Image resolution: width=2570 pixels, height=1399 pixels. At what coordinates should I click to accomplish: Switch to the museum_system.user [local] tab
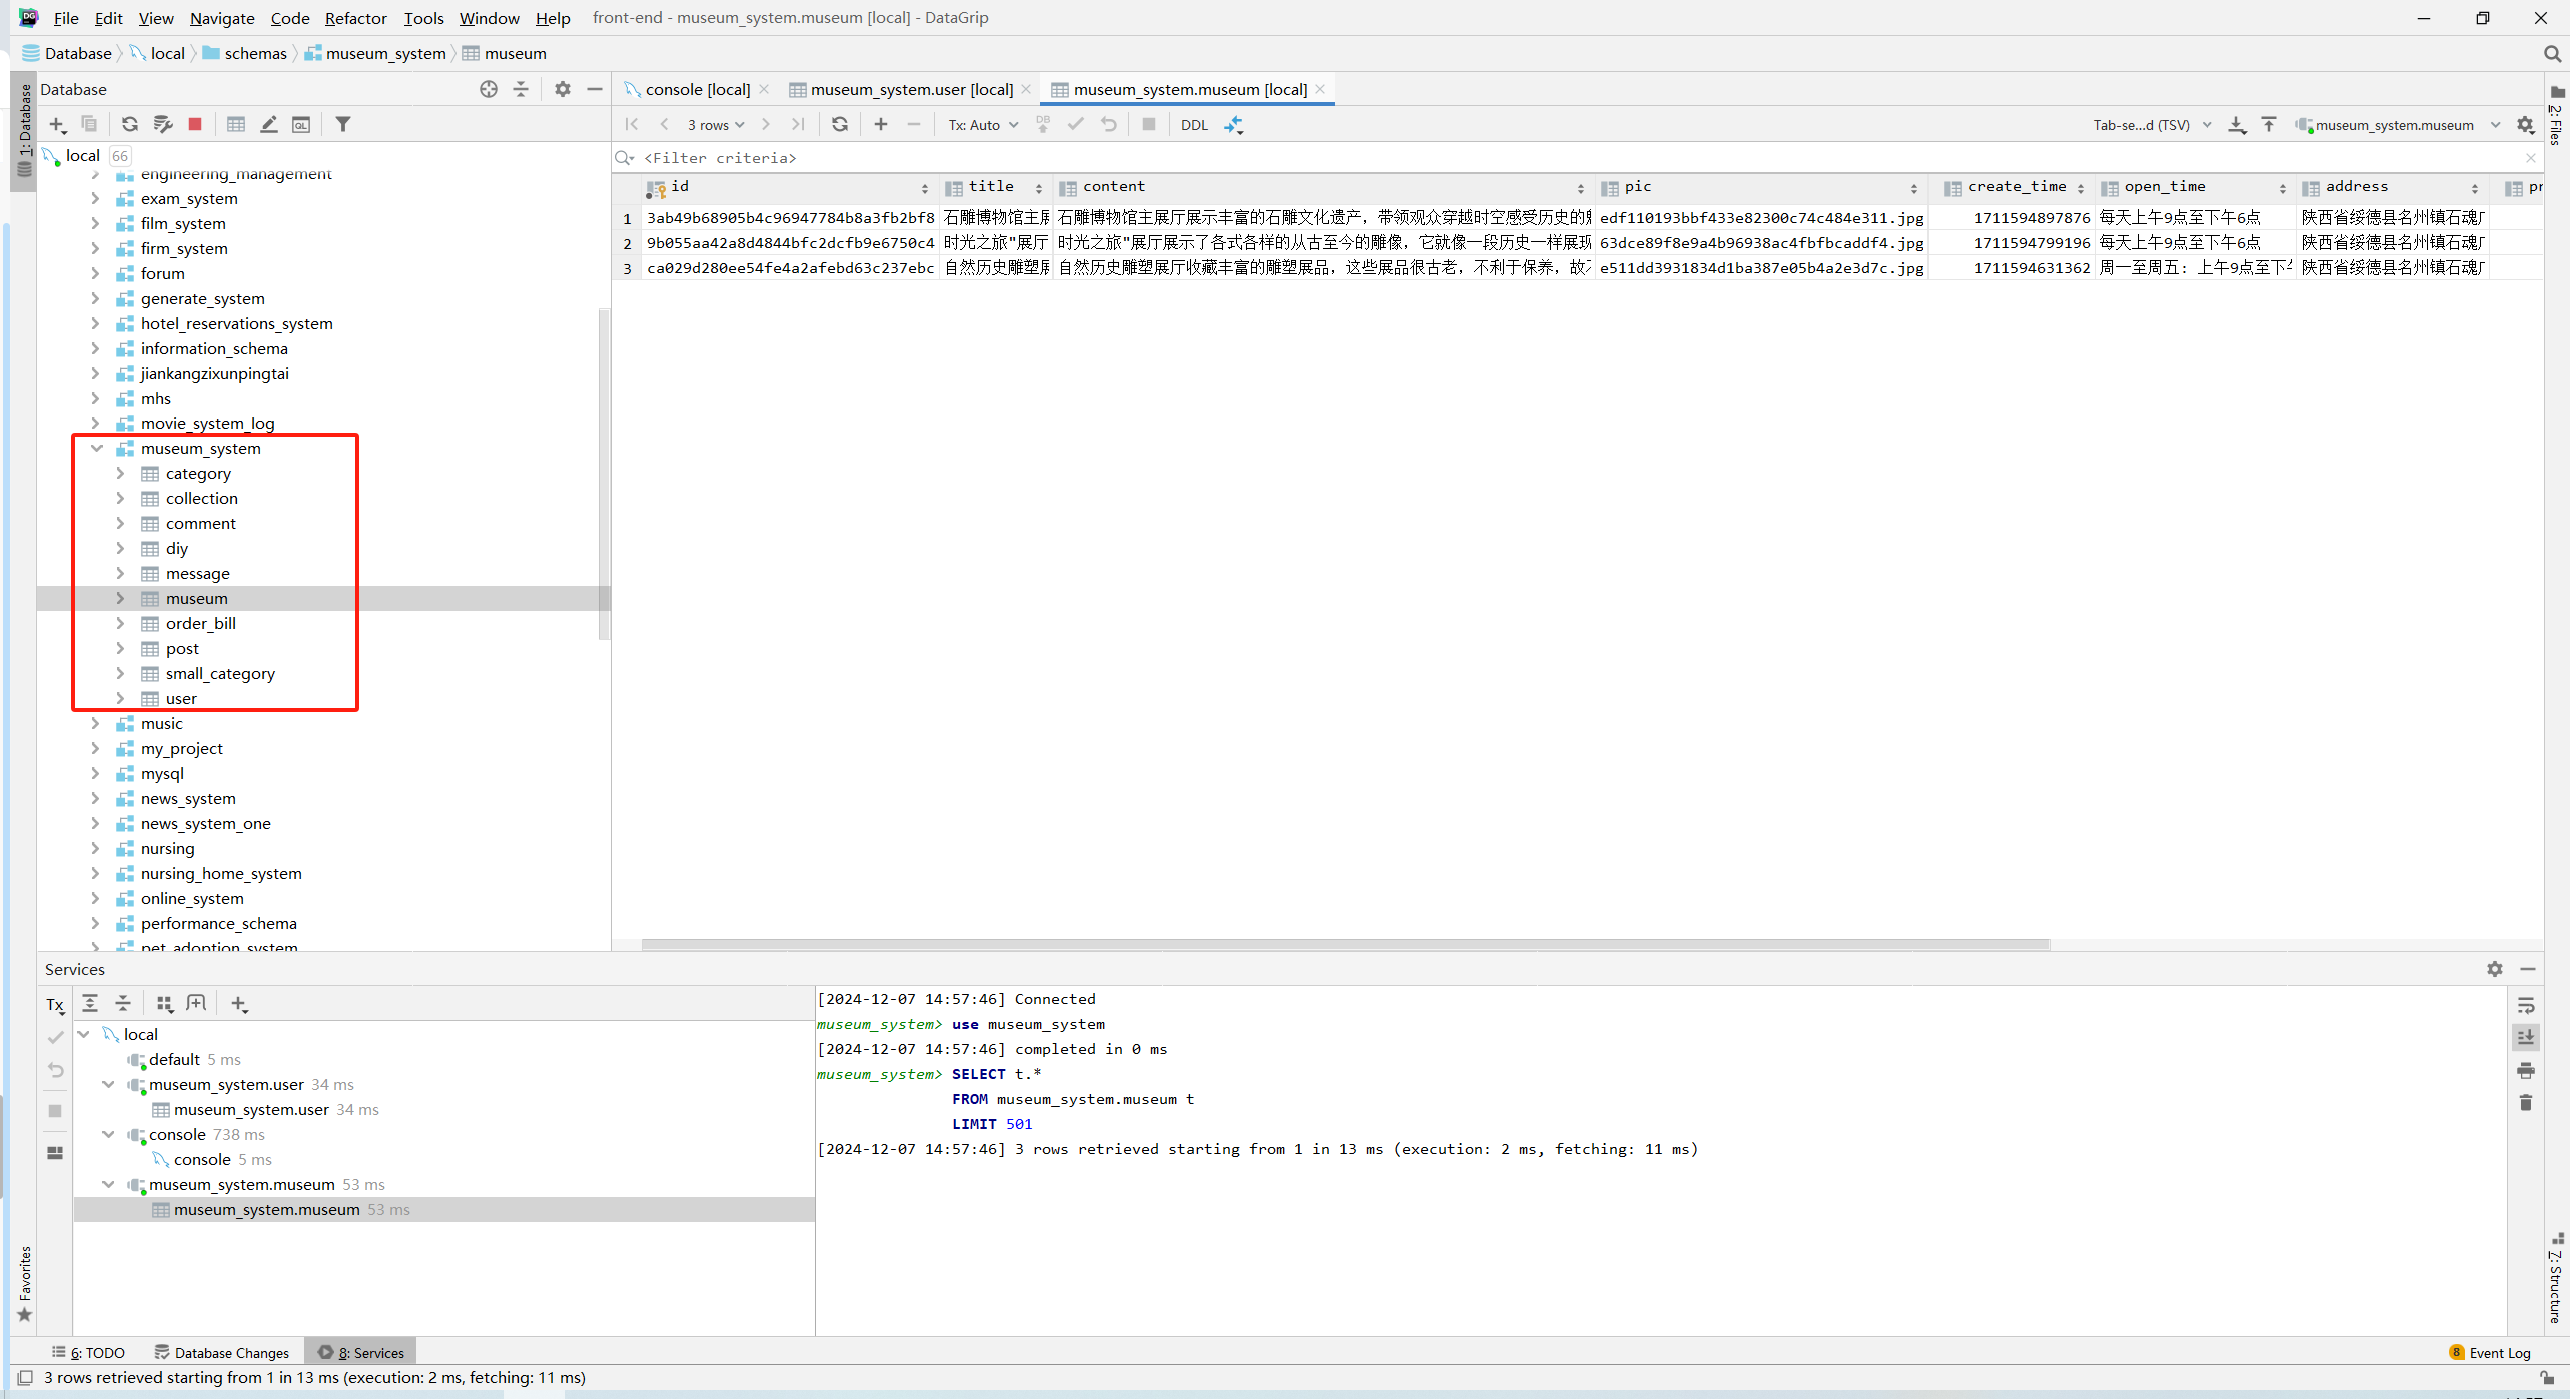coord(911,89)
